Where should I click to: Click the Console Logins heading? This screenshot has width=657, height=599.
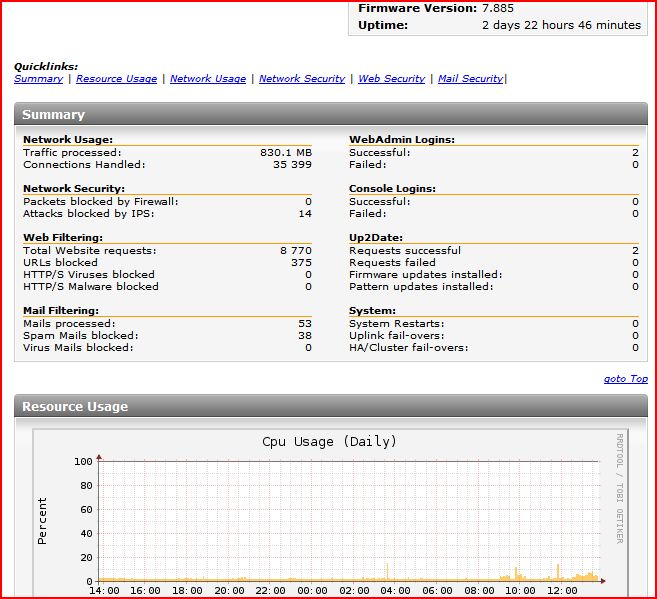(x=392, y=189)
